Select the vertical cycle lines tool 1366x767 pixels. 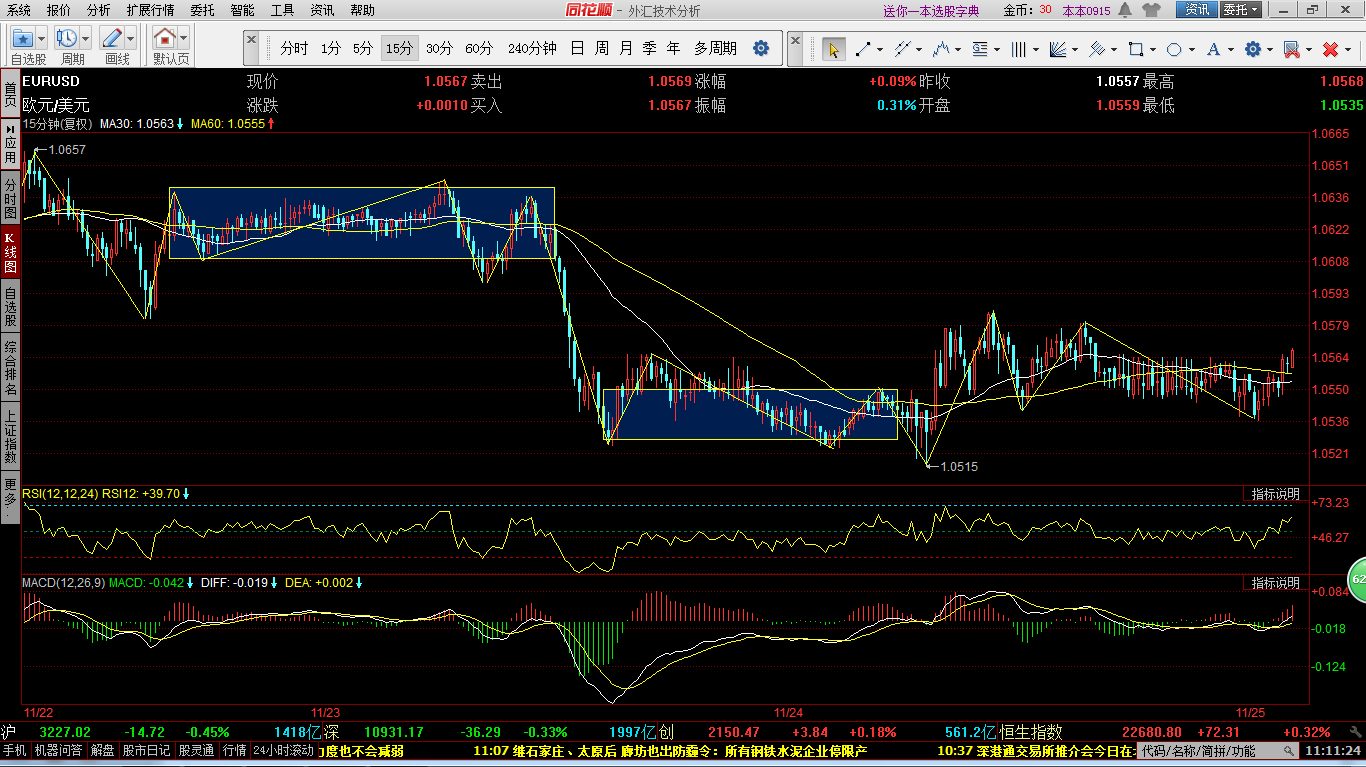(x=1019, y=49)
